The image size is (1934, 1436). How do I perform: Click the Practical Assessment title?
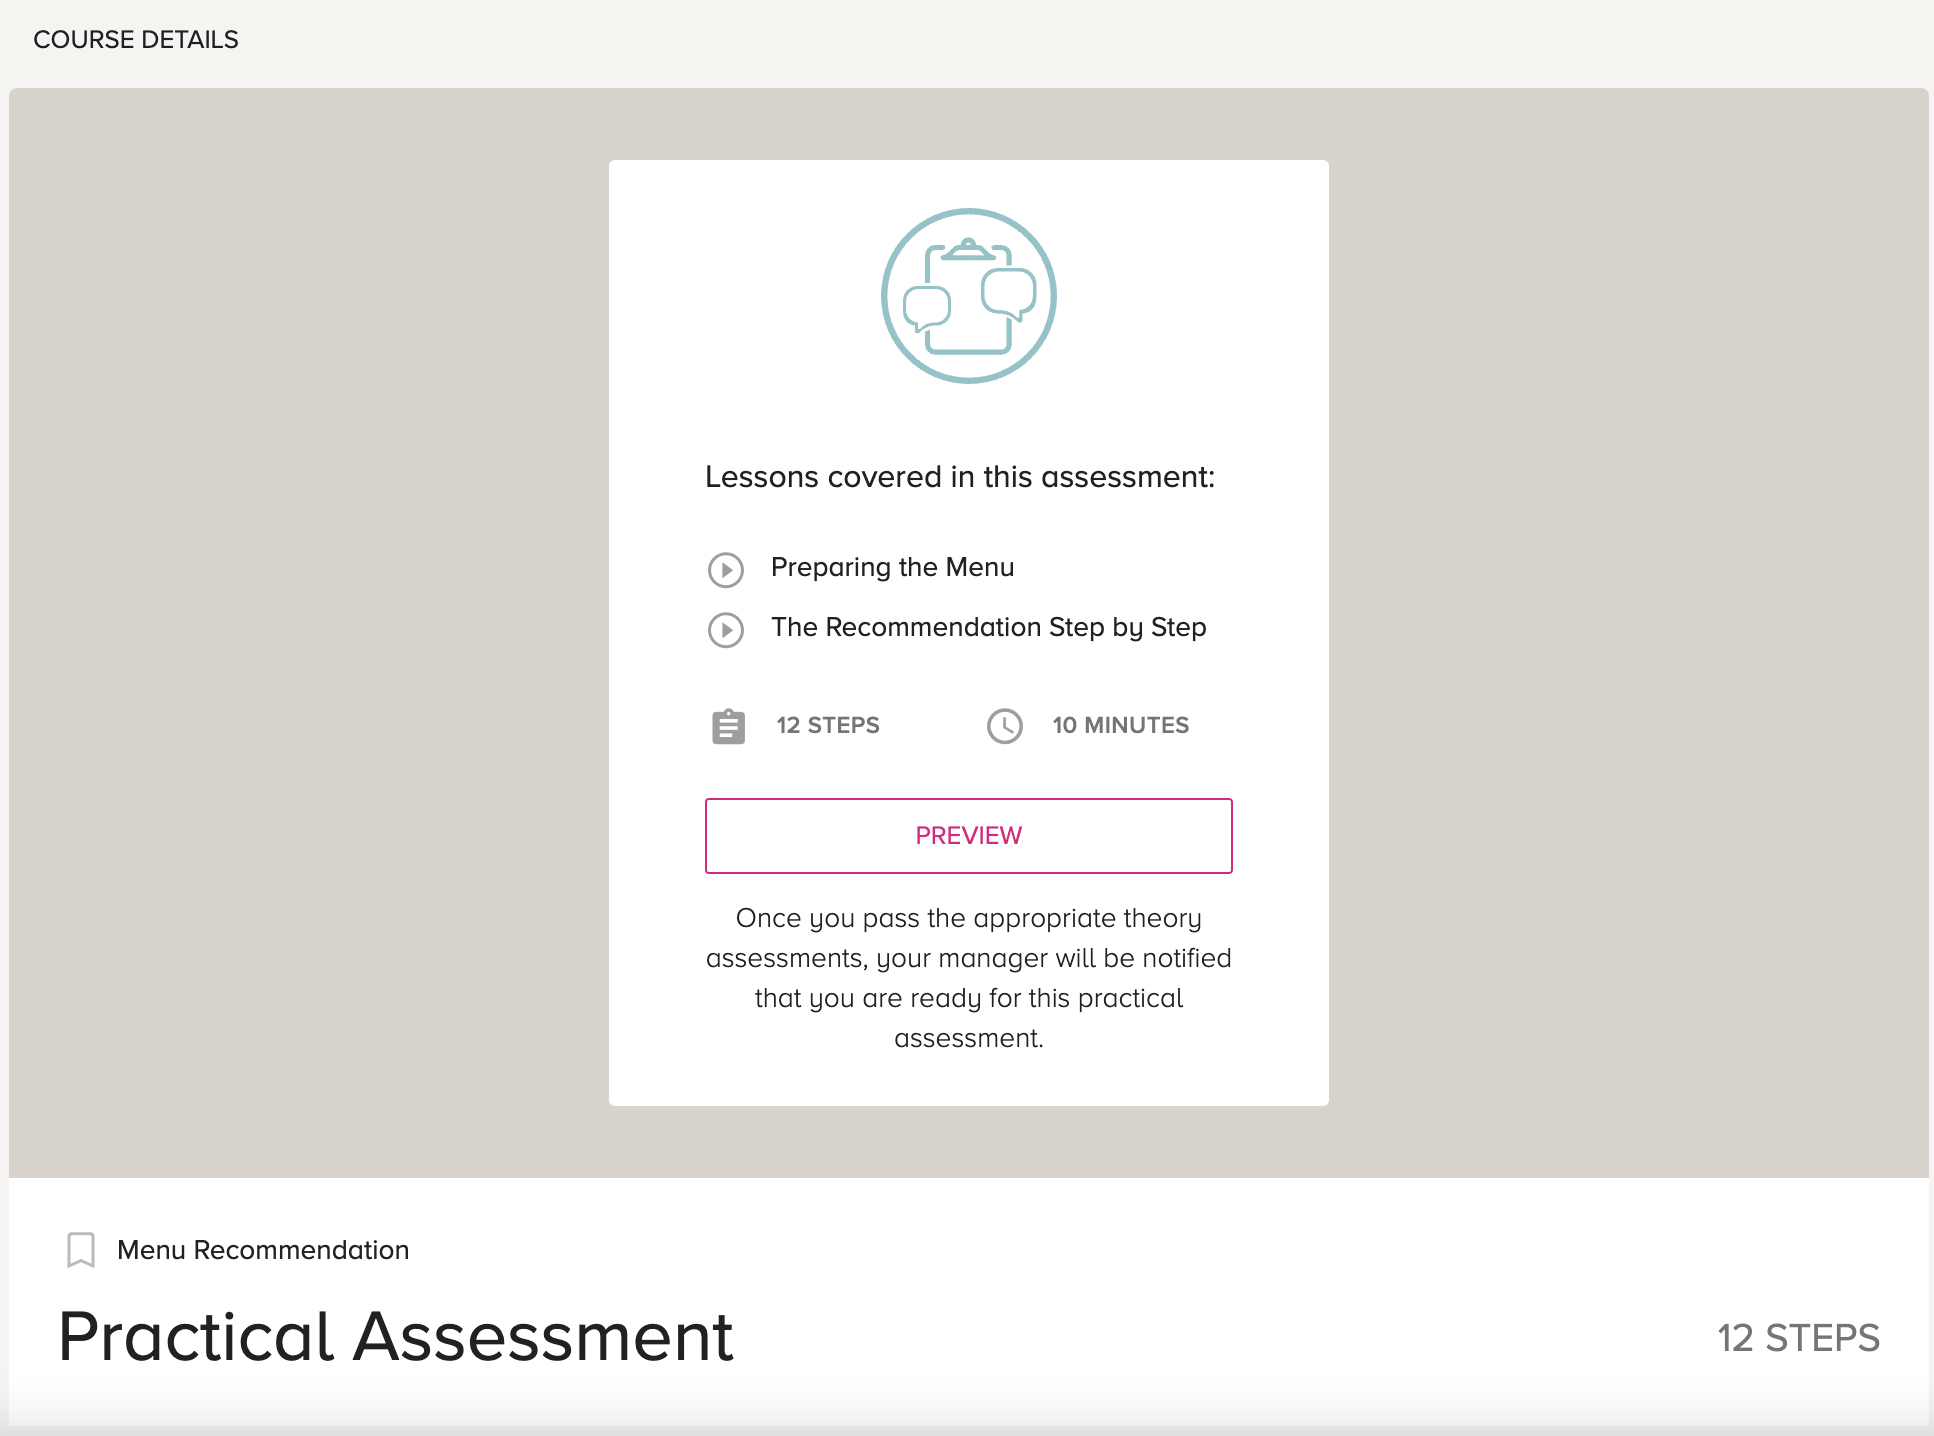[396, 1336]
